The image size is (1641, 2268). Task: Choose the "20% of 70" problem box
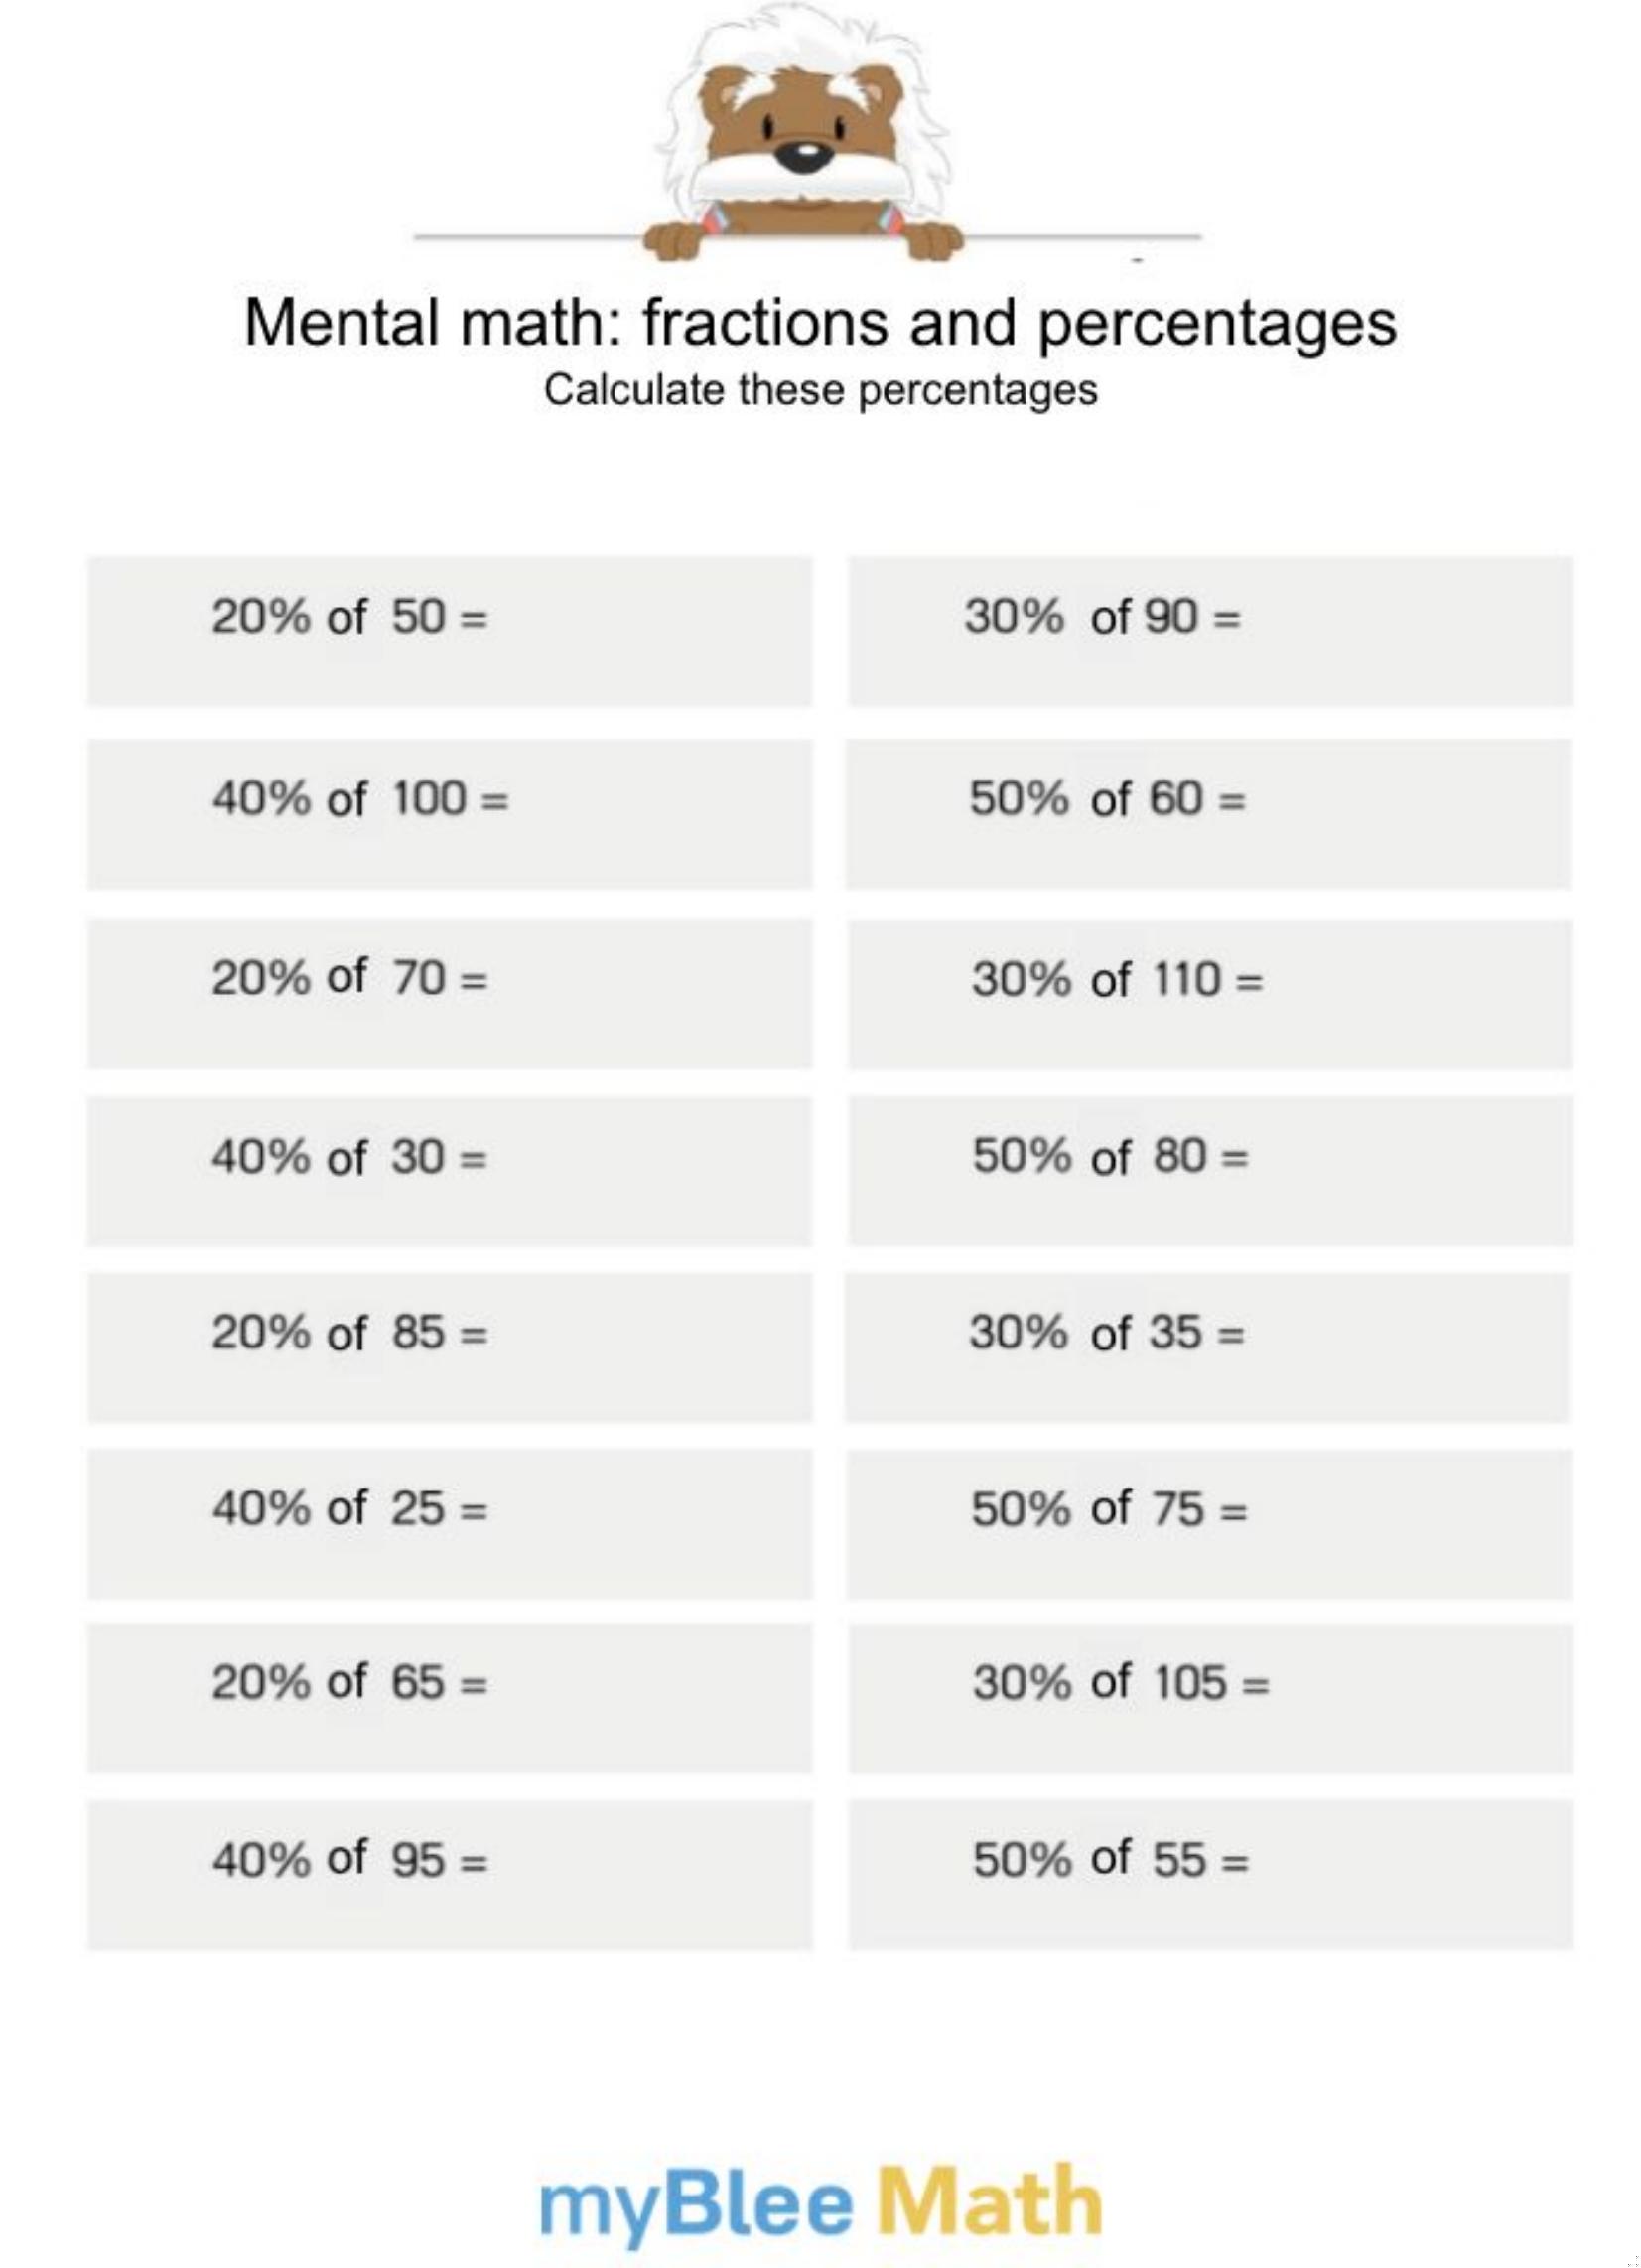pos(450,994)
